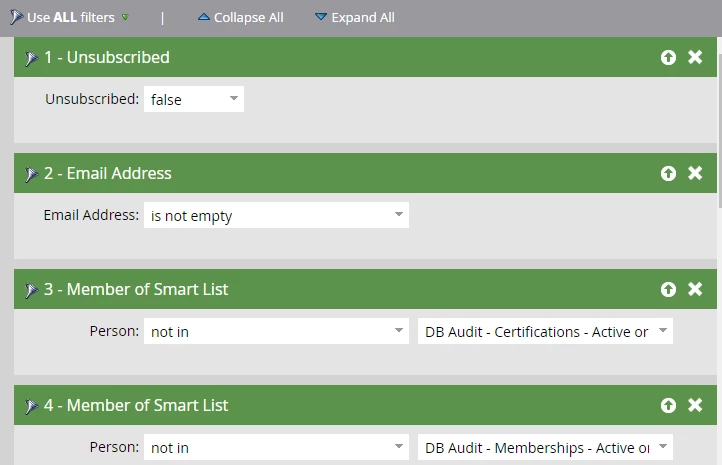Click Collapse All
722x465 pixels.
[x=248, y=17]
